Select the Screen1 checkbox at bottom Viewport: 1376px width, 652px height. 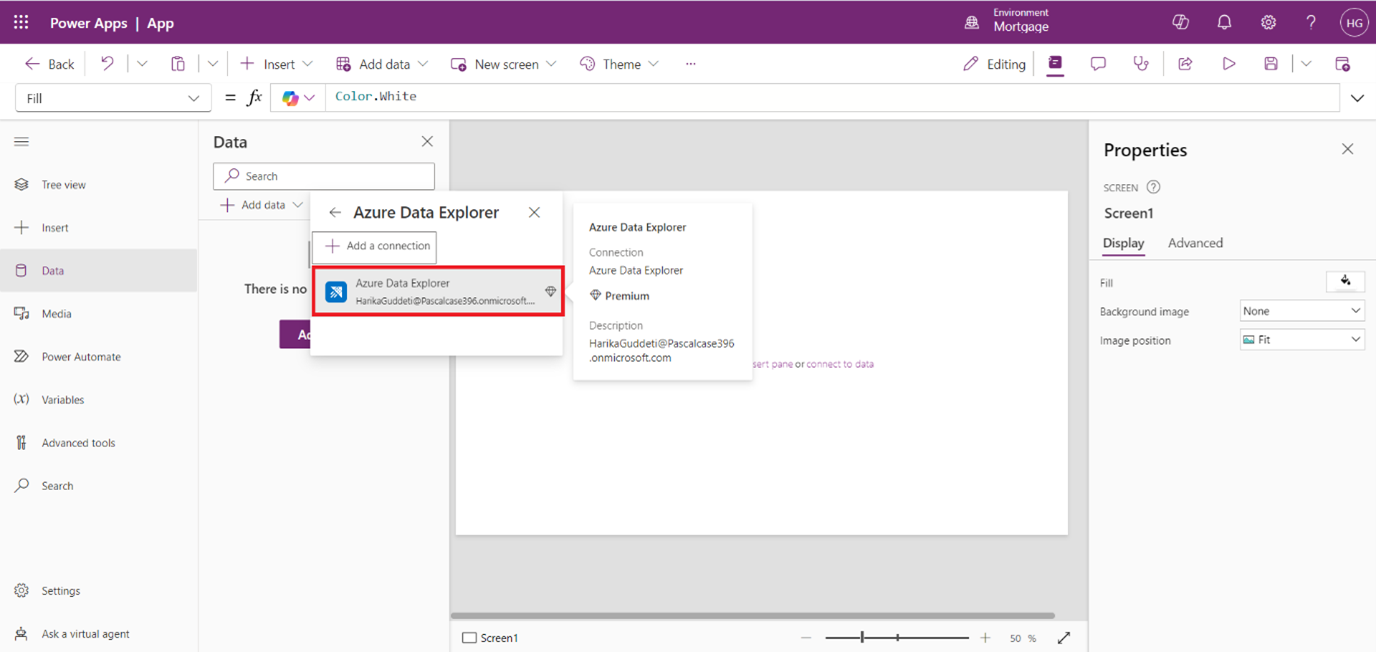pos(469,638)
